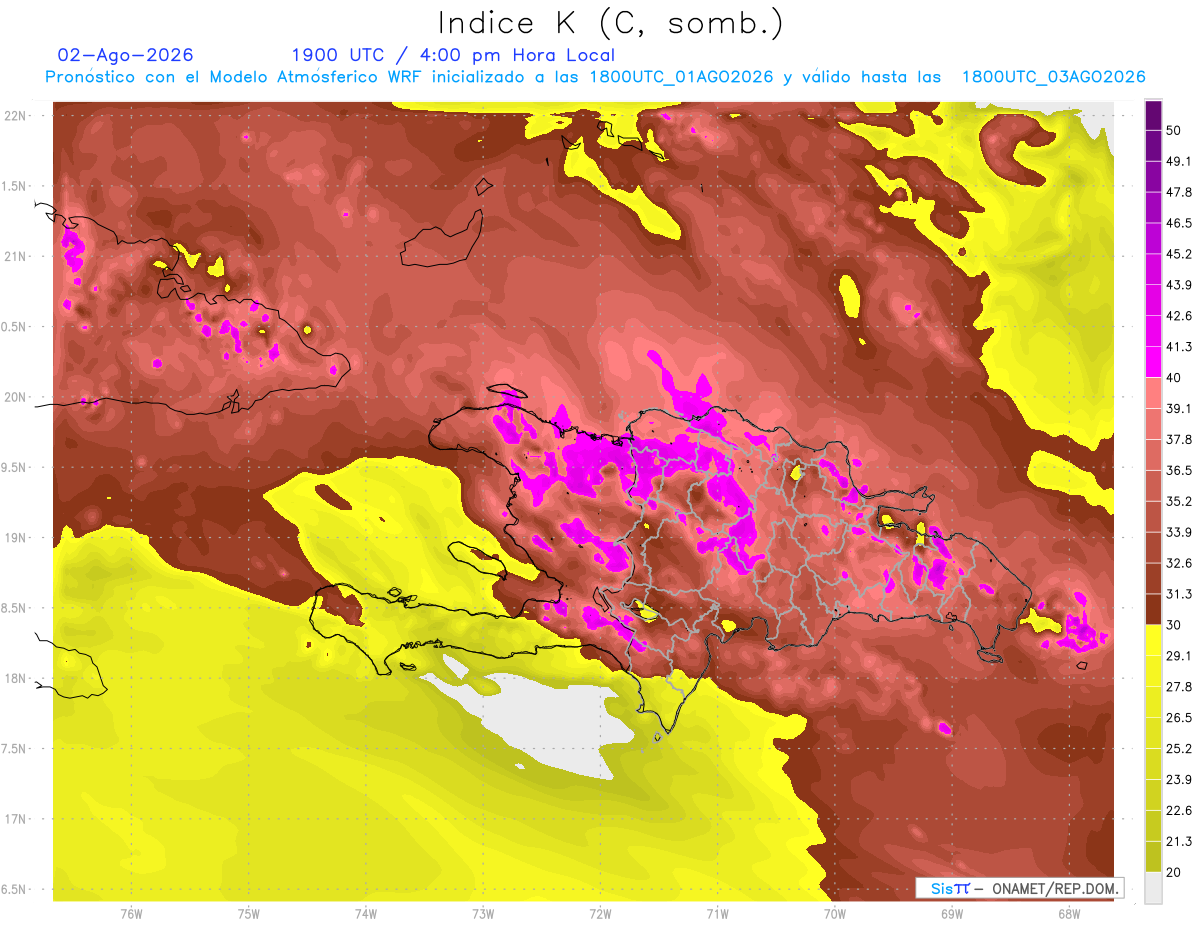This screenshot has height=927, width=1200.
Task: Click the colorbar value '25.2'
Action: [1179, 749]
